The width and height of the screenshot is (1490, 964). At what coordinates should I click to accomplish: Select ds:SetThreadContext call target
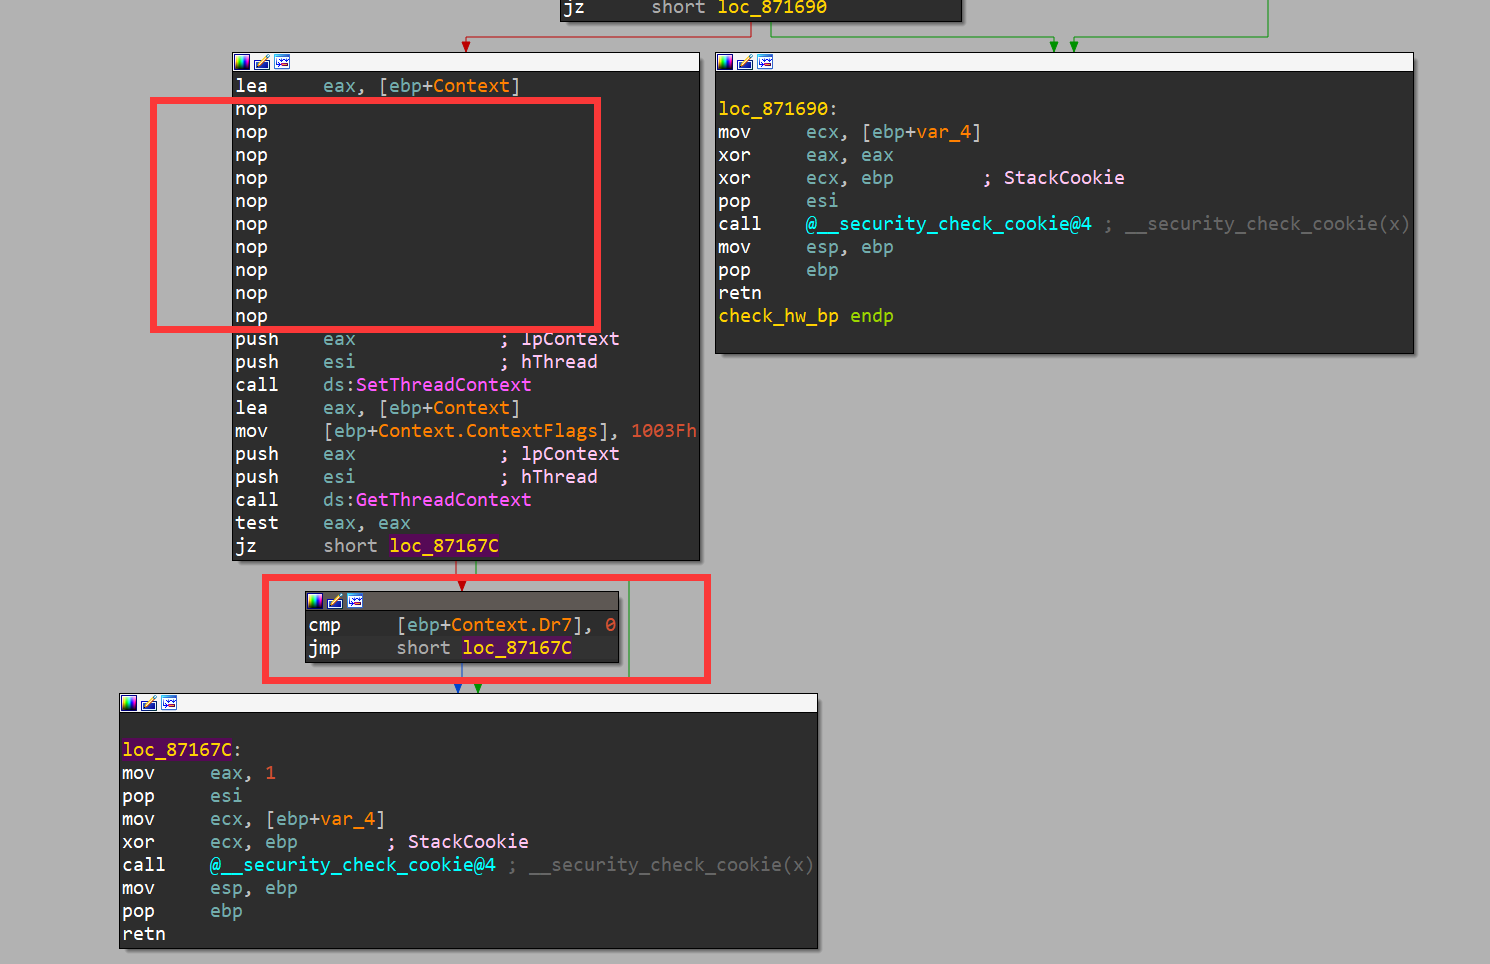pyautogui.click(x=443, y=385)
